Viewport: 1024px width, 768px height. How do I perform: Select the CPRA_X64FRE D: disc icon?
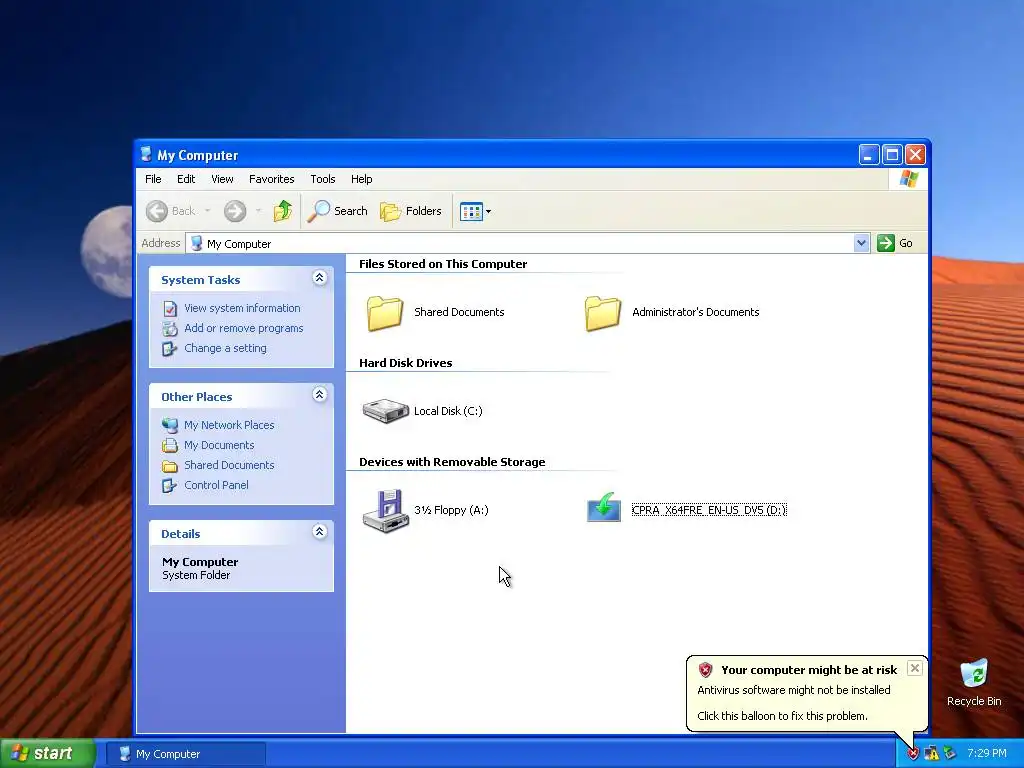(x=603, y=508)
